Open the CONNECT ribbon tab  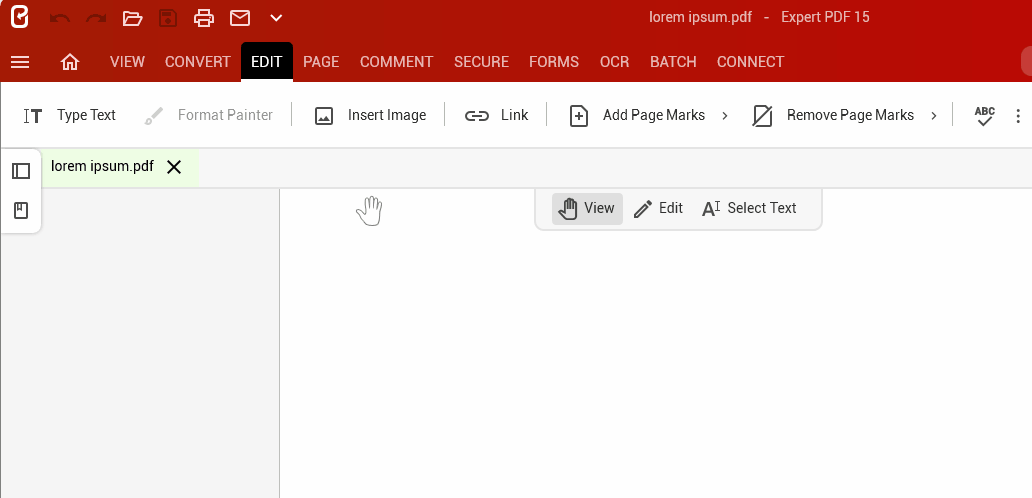tap(750, 62)
